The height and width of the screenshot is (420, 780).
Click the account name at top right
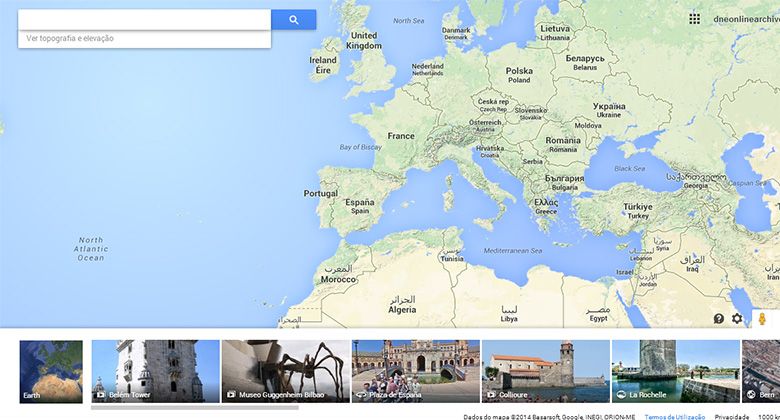point(745,19)
